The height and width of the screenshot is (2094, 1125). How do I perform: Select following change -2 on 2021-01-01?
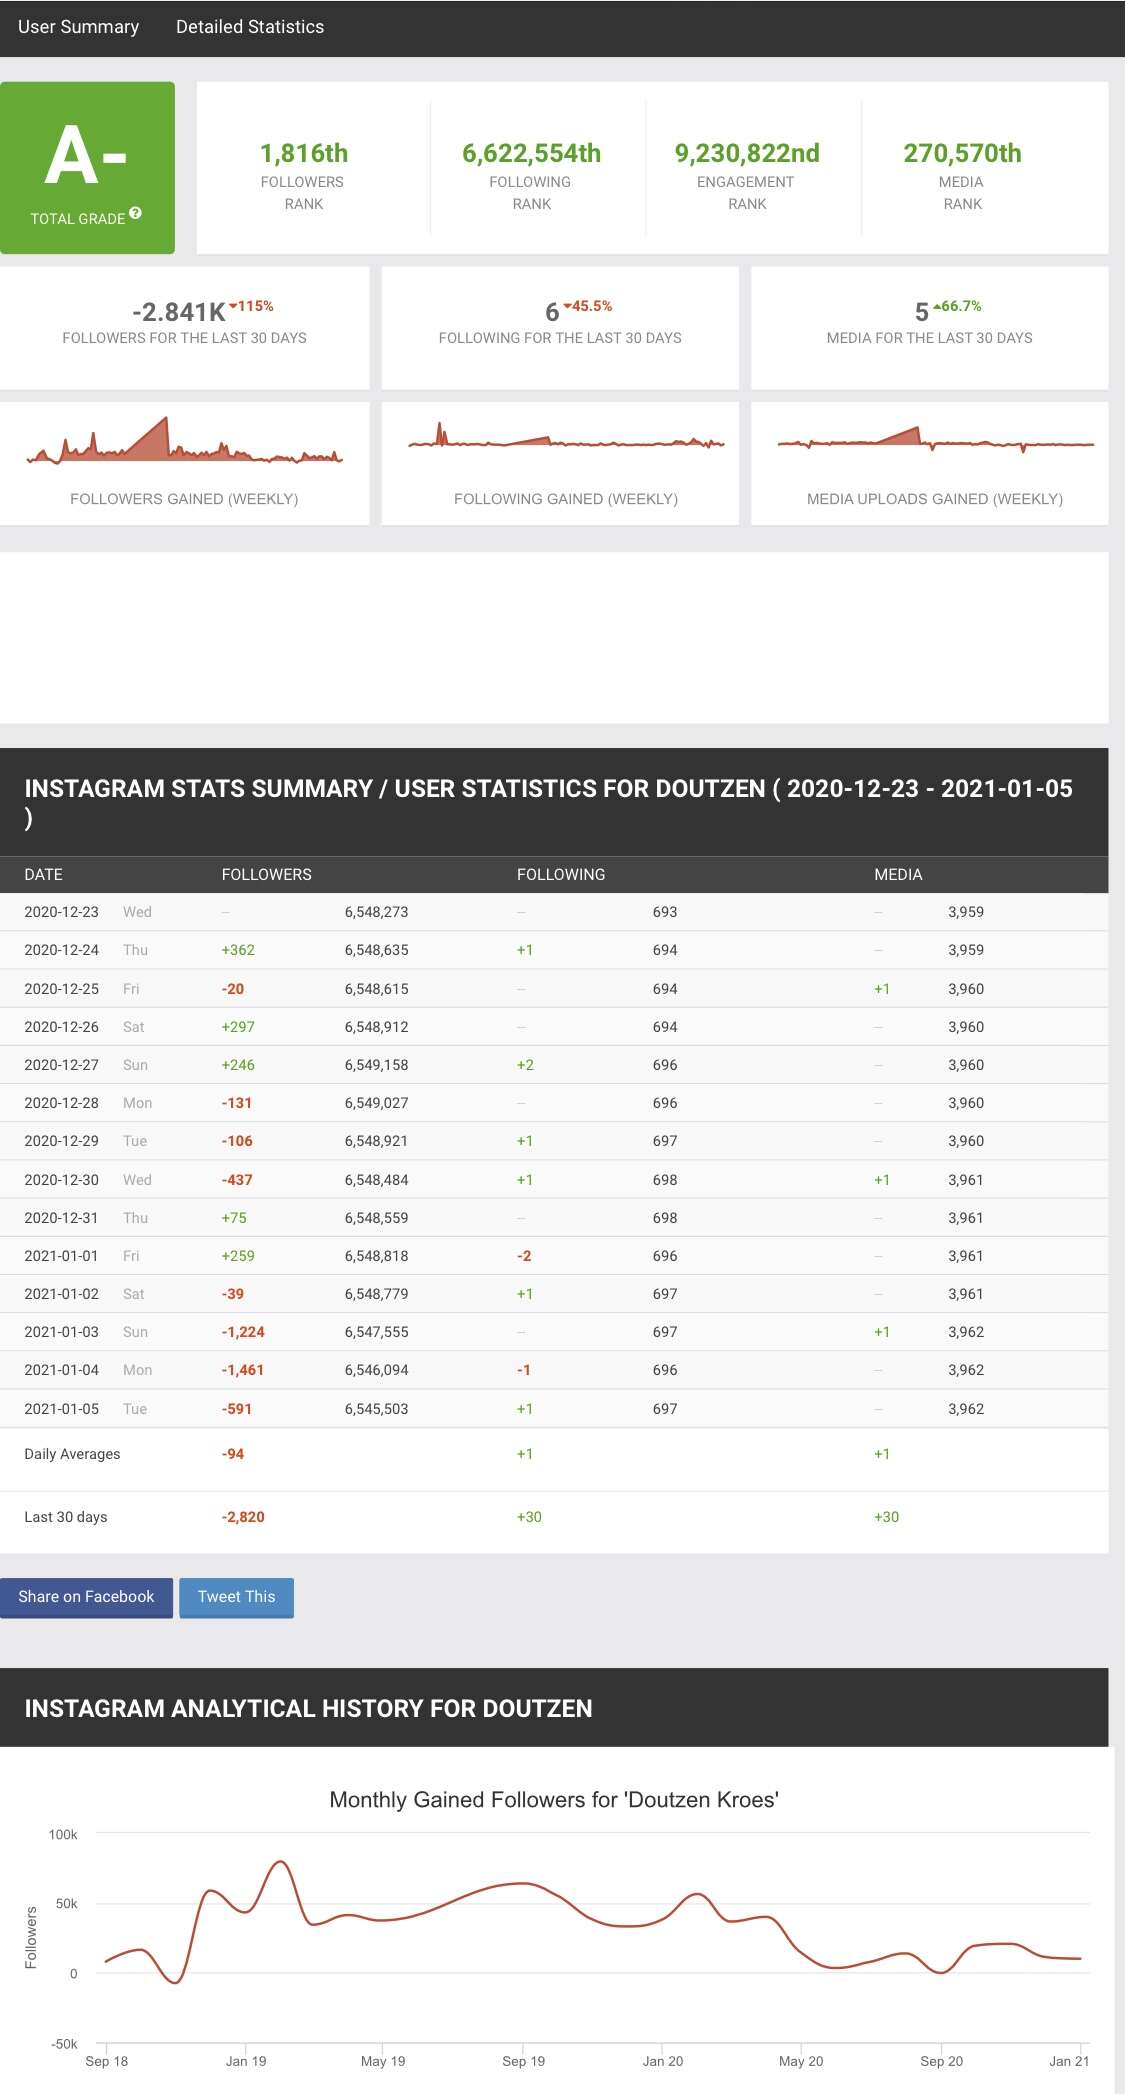[524, 1256]
